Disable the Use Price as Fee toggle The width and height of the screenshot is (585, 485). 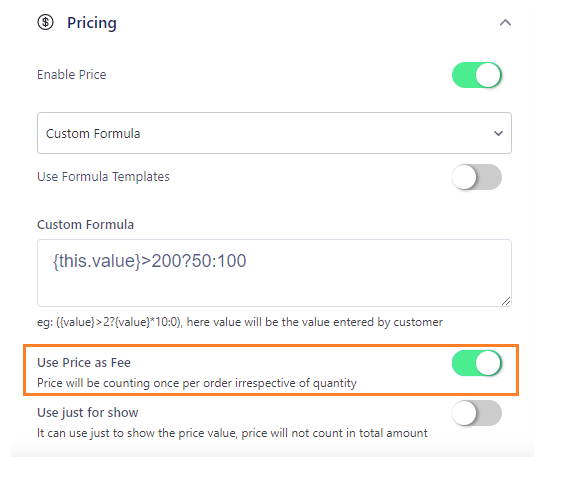click(476, 363)
